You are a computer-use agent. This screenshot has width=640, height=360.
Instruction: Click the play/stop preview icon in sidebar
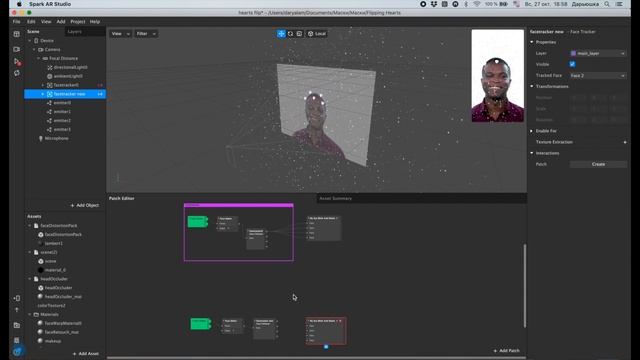(17, 62)
